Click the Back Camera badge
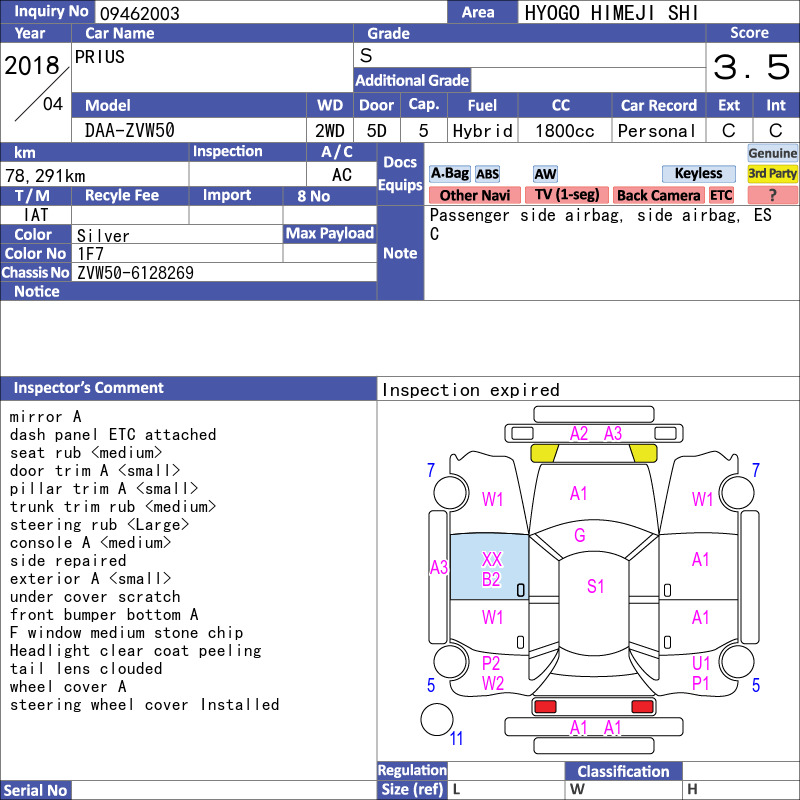Viewport: 800px width, 800px height. pyautogui.click(x=658, y=195)
